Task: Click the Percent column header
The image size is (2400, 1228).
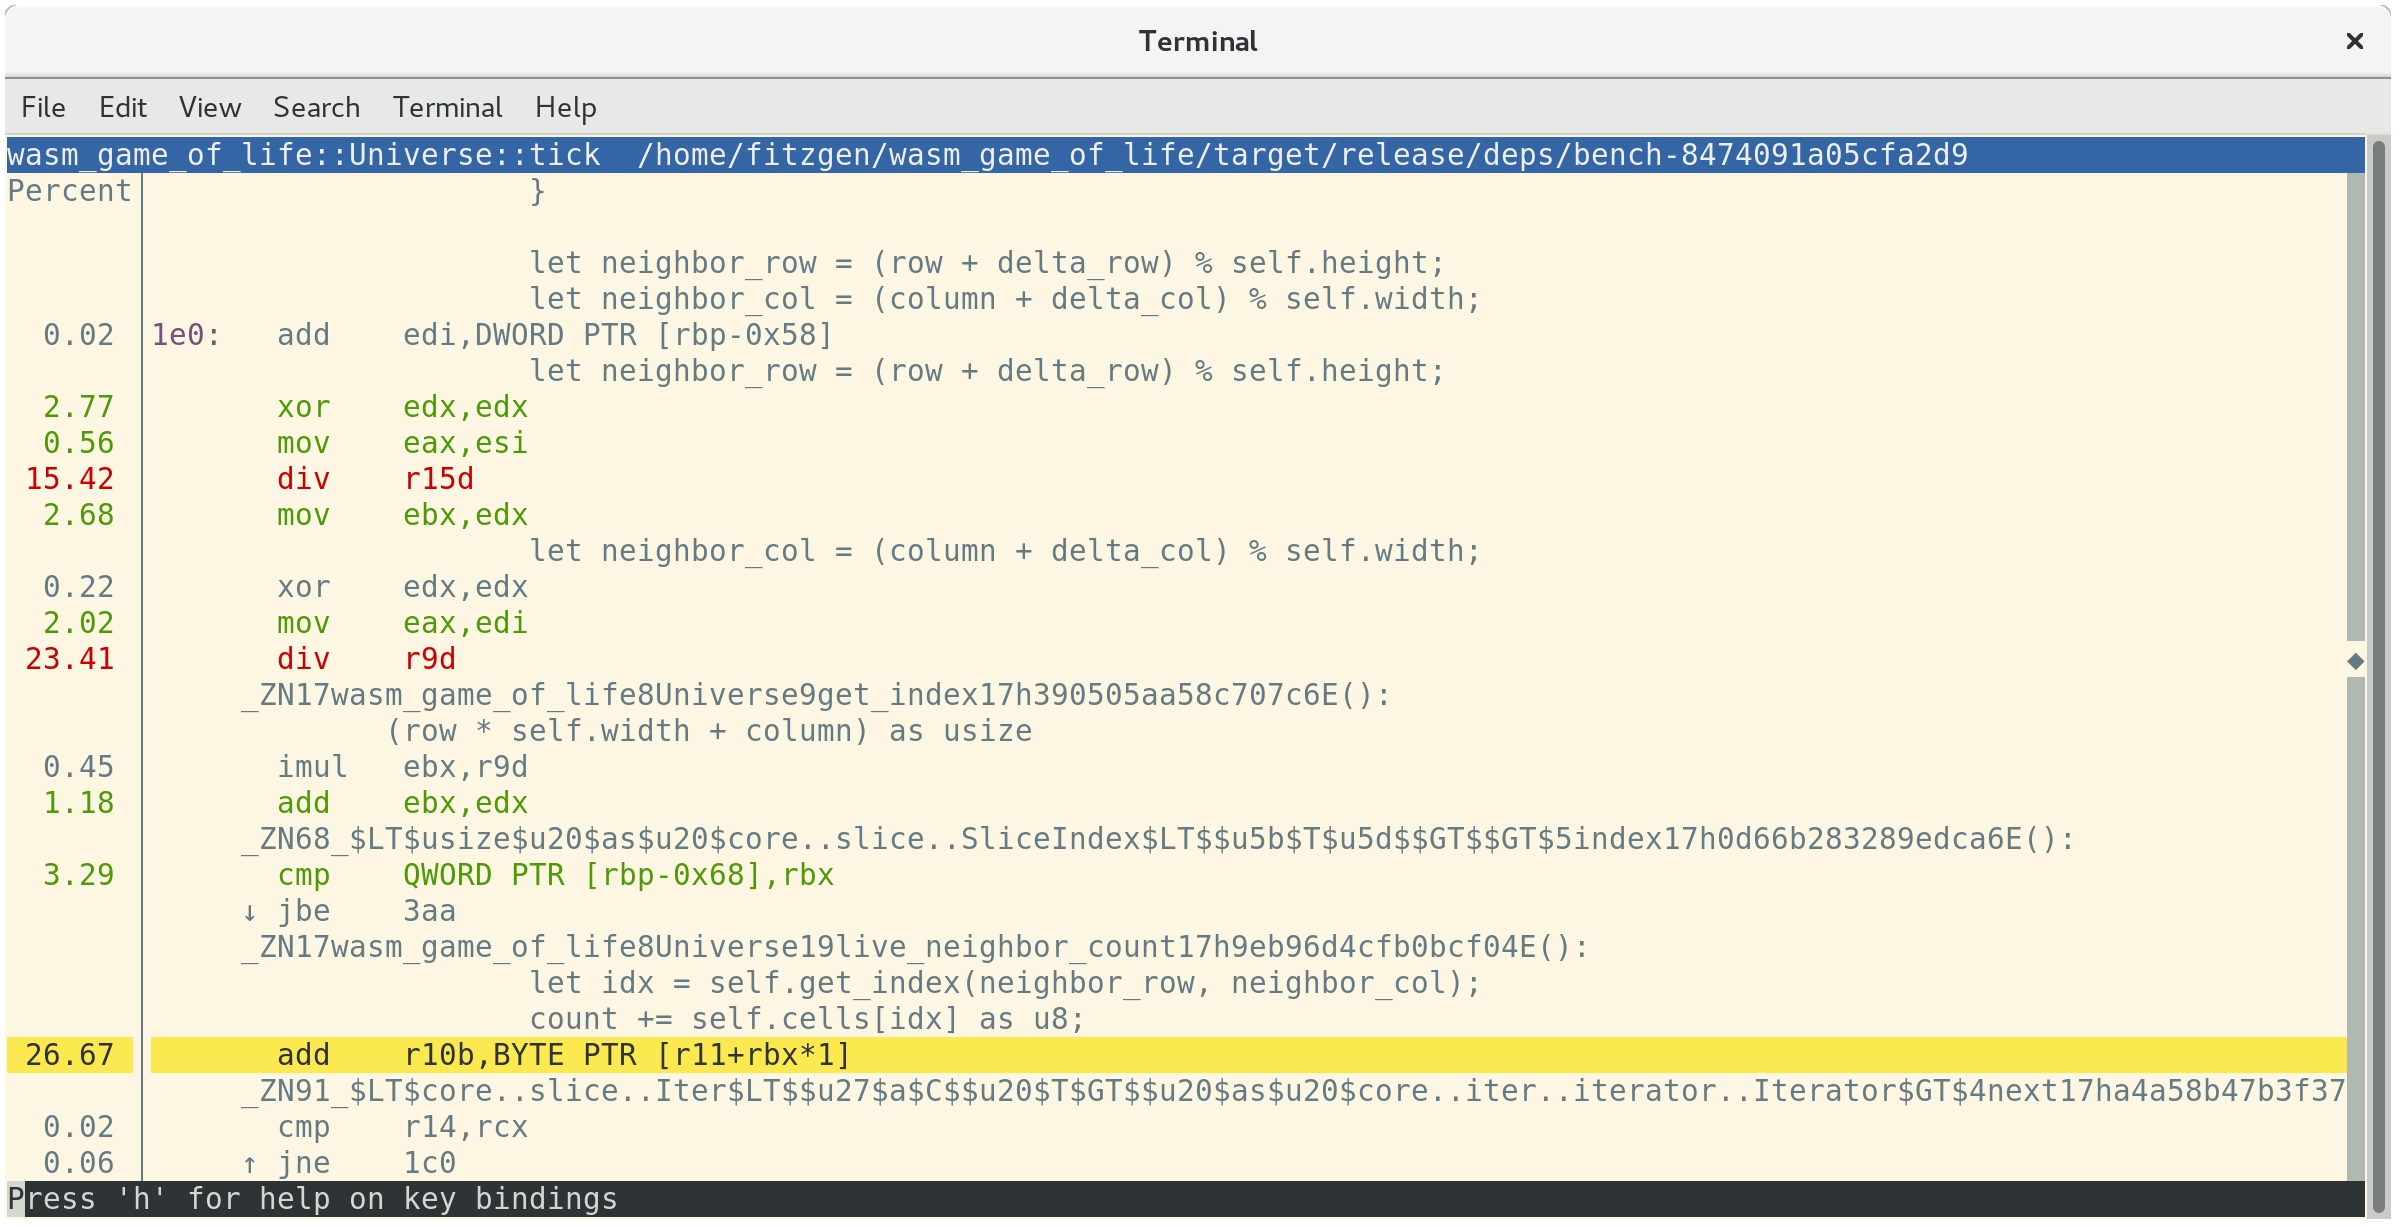Action: click(x=69, y=191)
